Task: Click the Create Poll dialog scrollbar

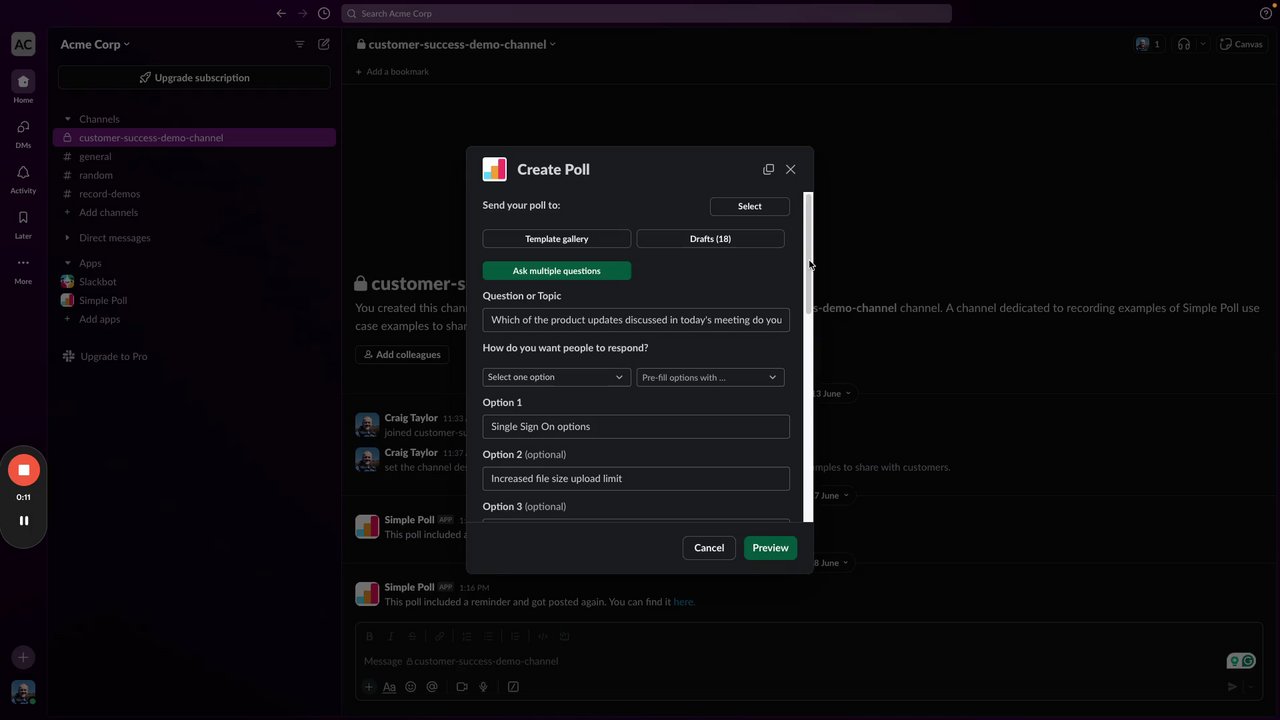Action: pos(808,255)
